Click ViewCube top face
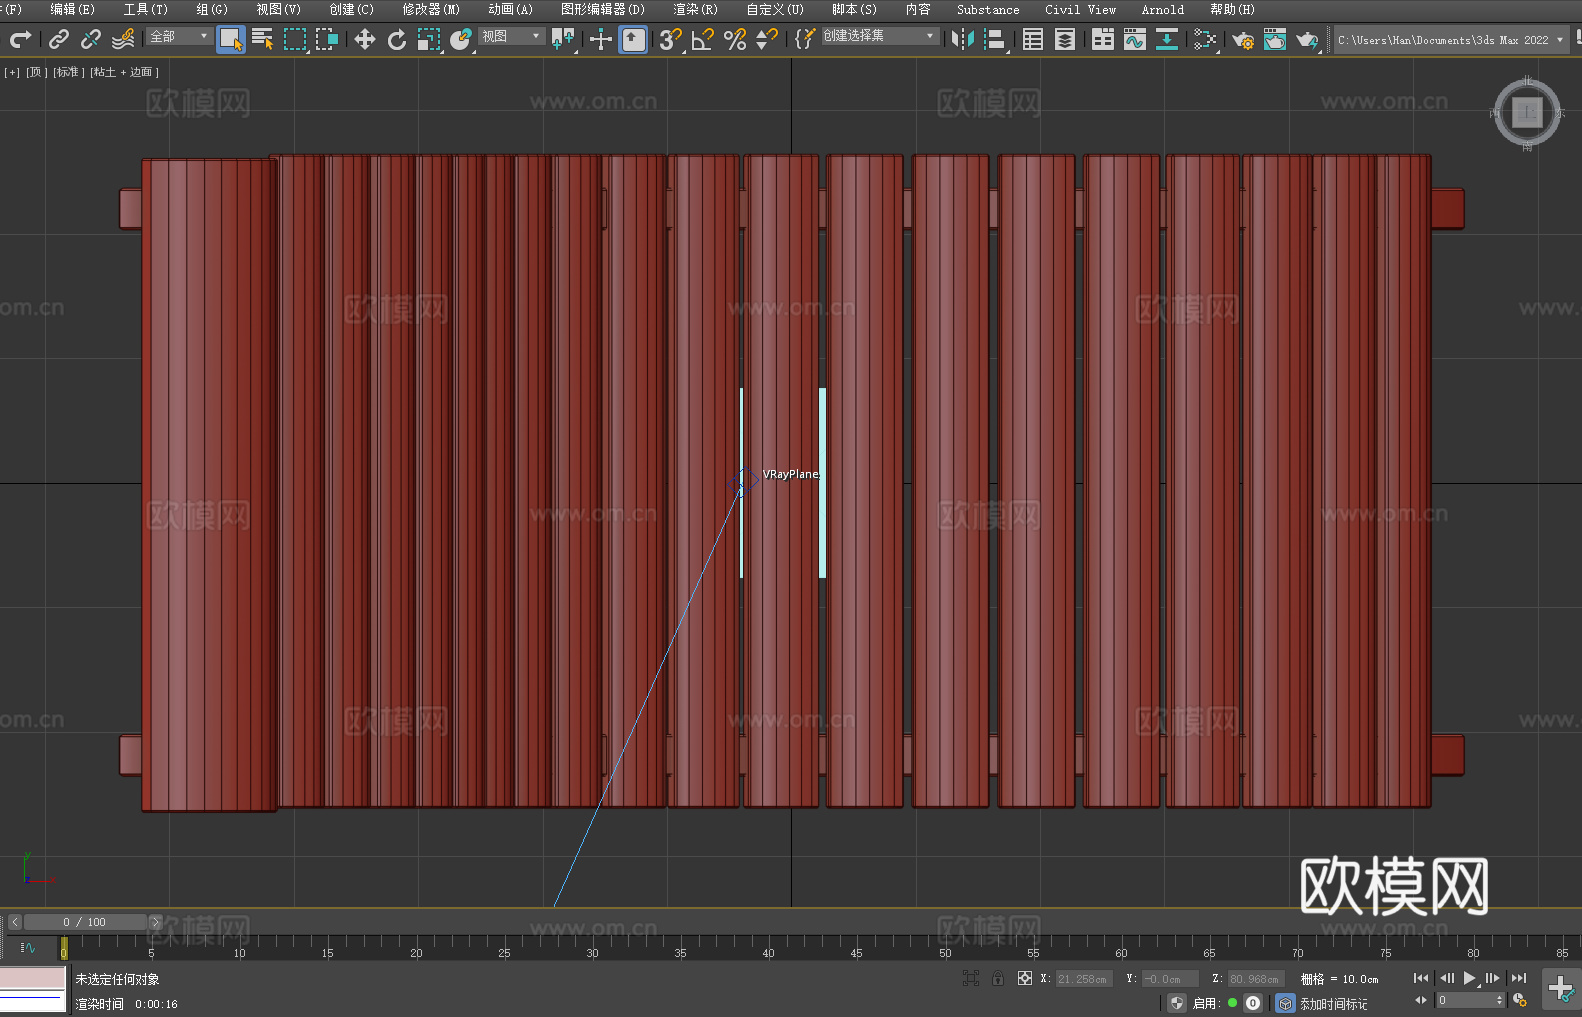The image size is (1582, 1017). point(1527,112)
